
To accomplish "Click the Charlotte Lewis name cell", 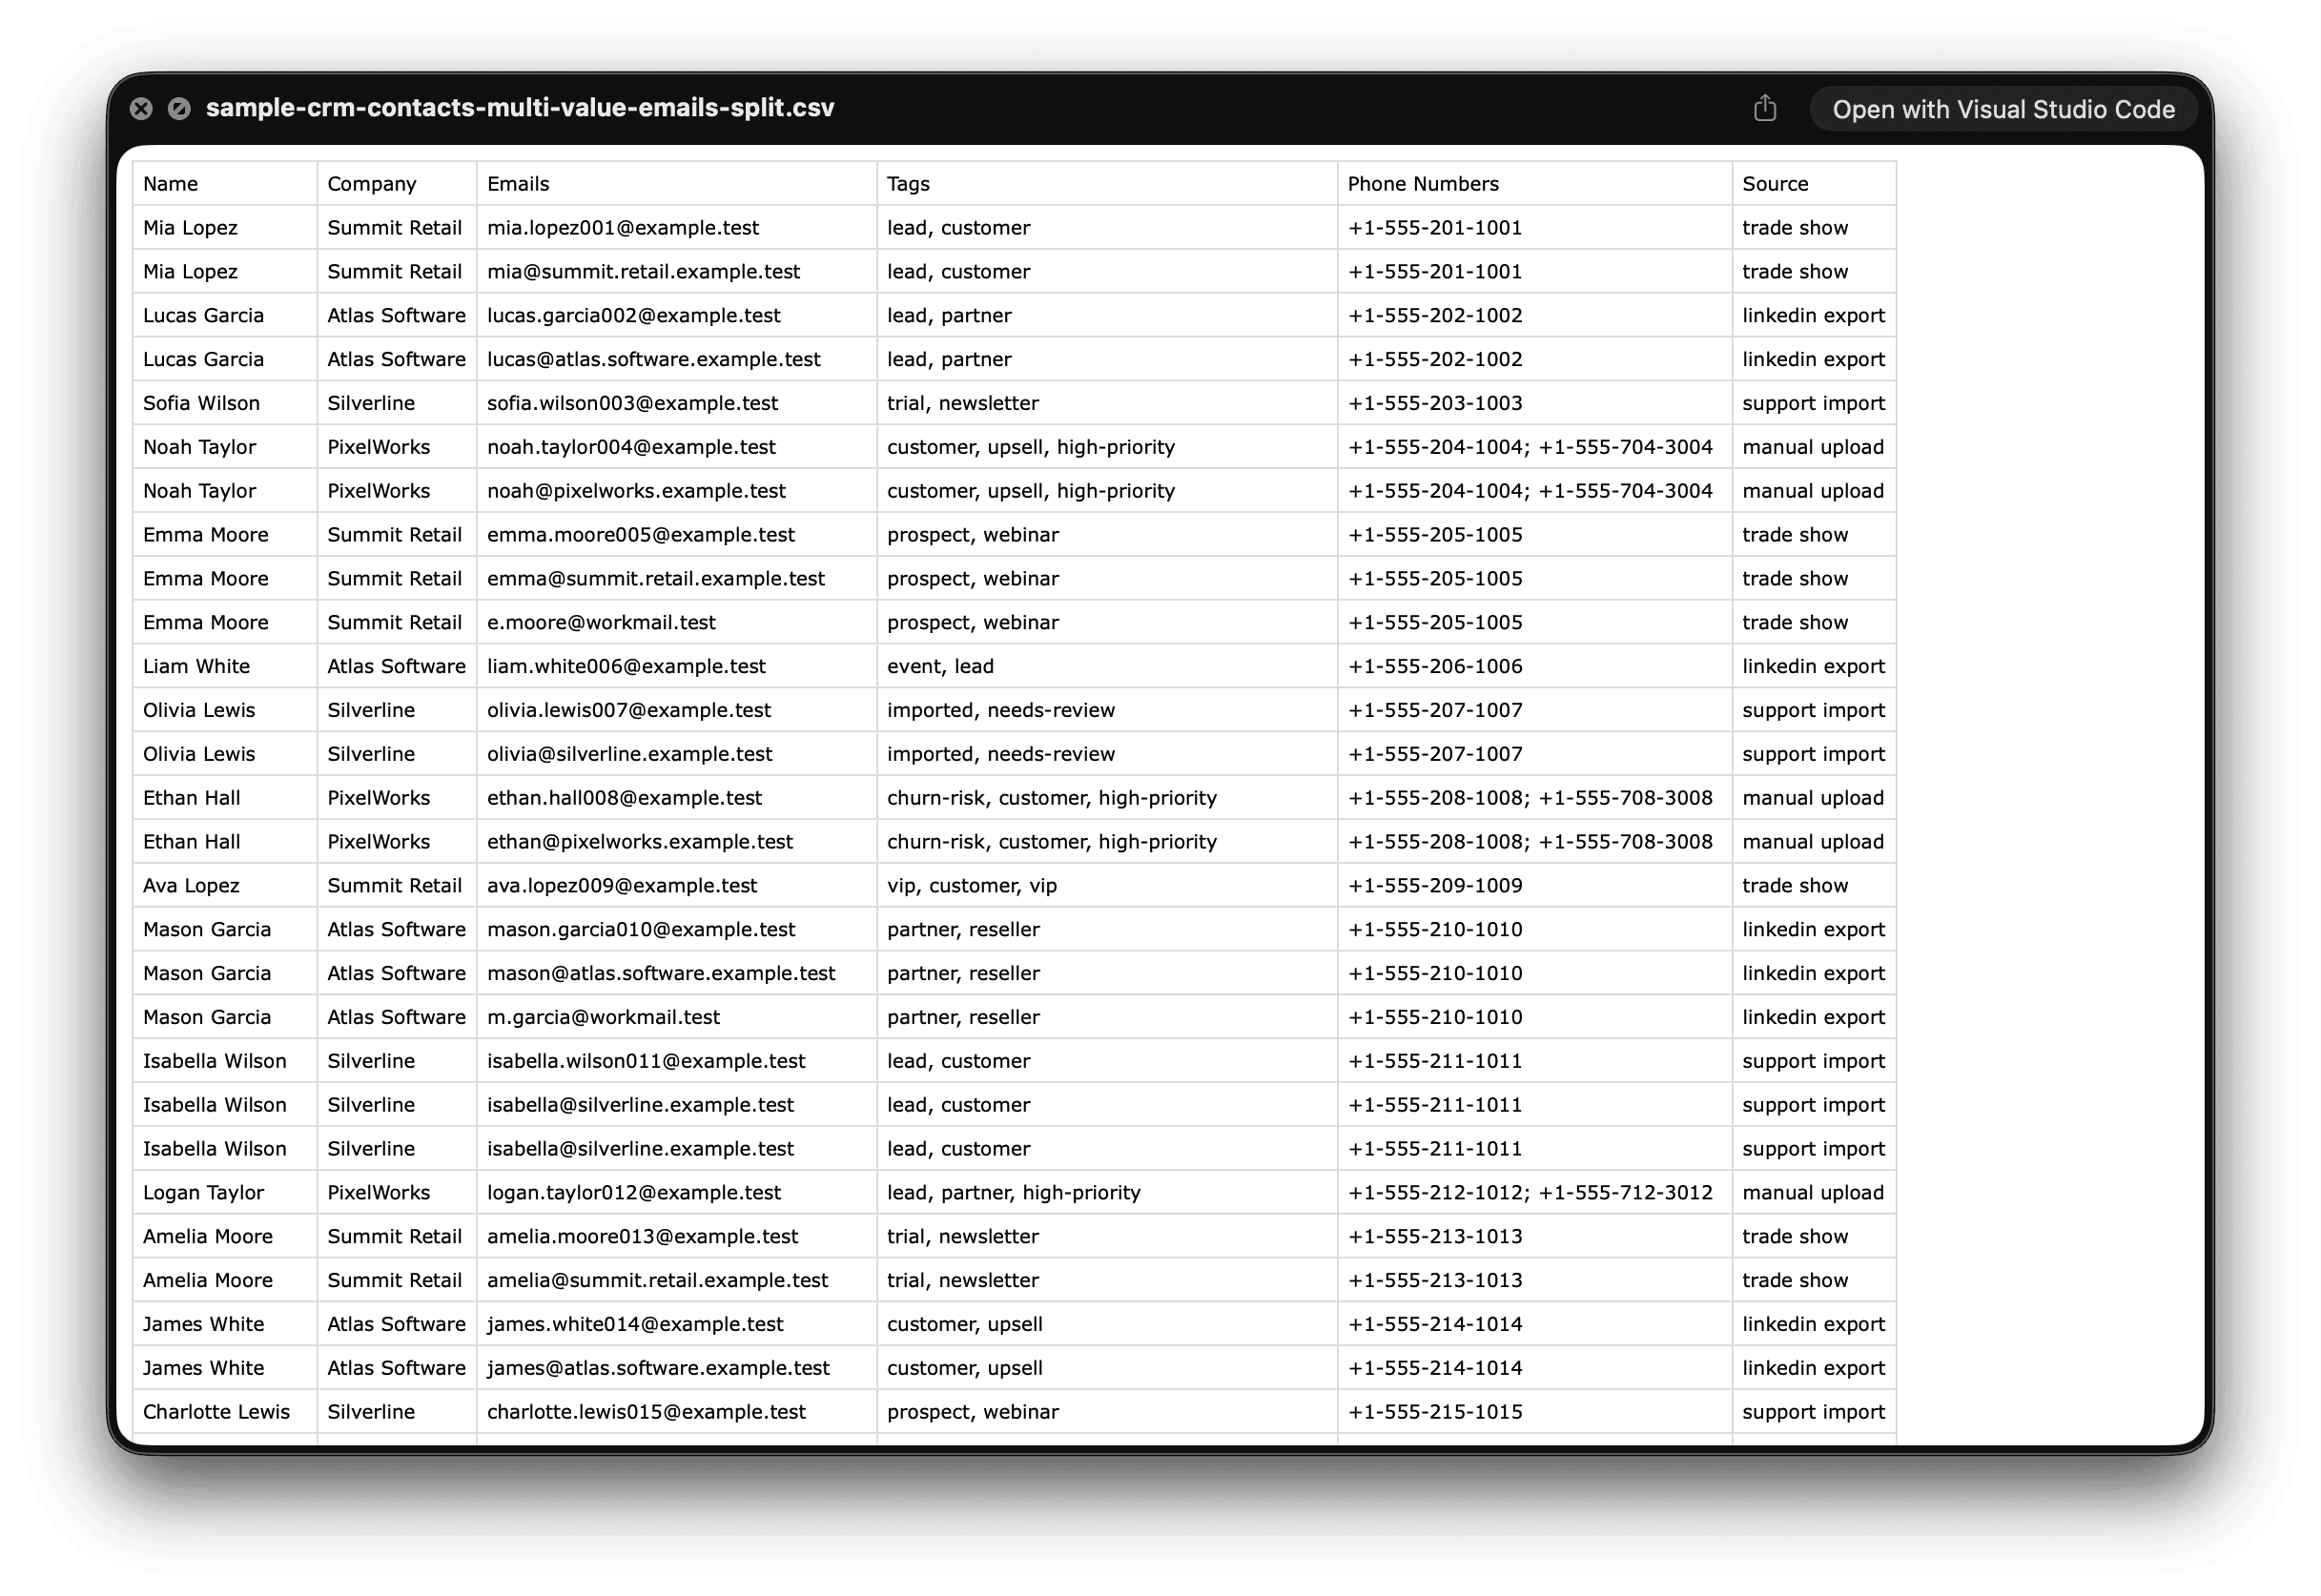I will (225, 1412).
